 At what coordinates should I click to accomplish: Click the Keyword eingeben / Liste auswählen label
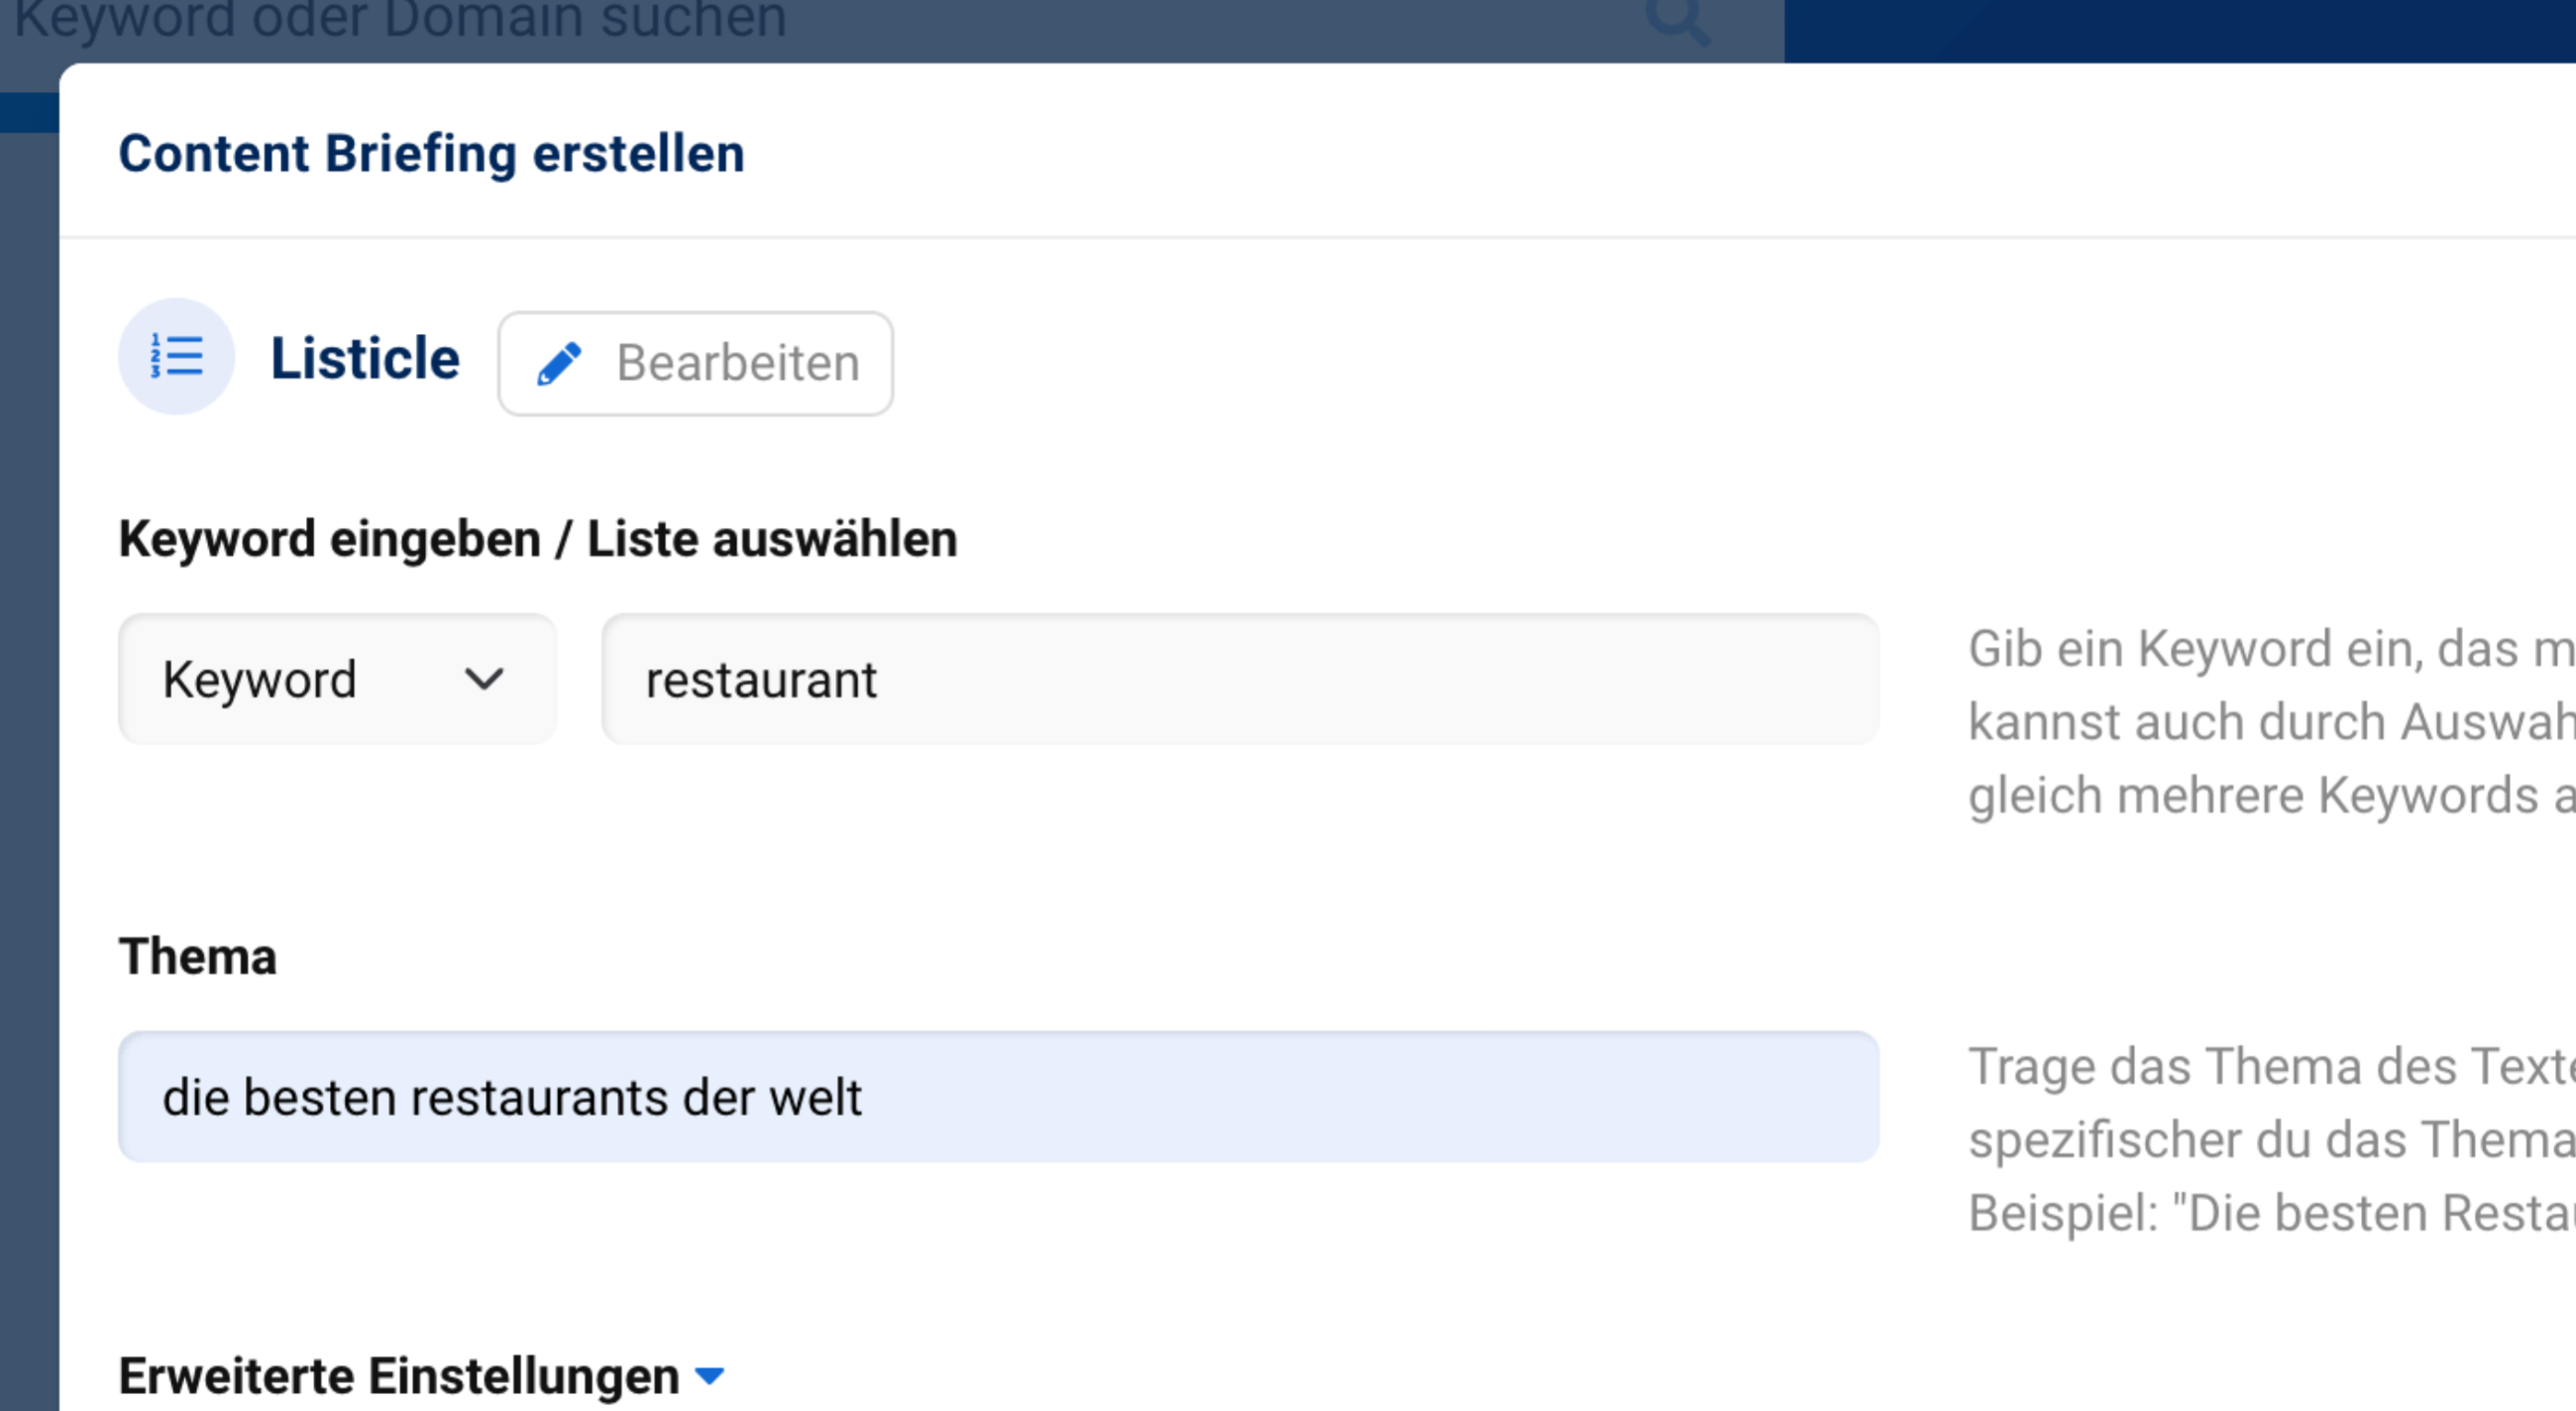click(x=538, y=539)
